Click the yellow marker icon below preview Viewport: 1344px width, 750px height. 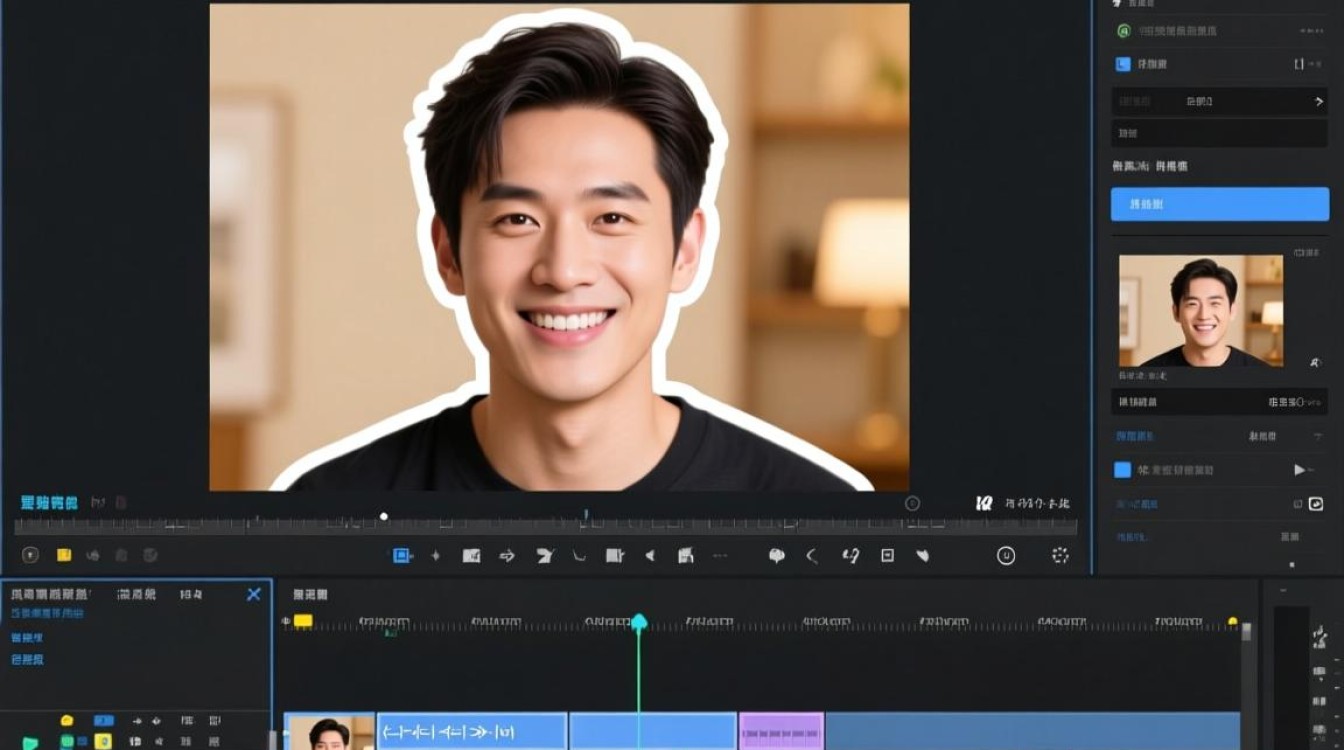coord(64,555)
